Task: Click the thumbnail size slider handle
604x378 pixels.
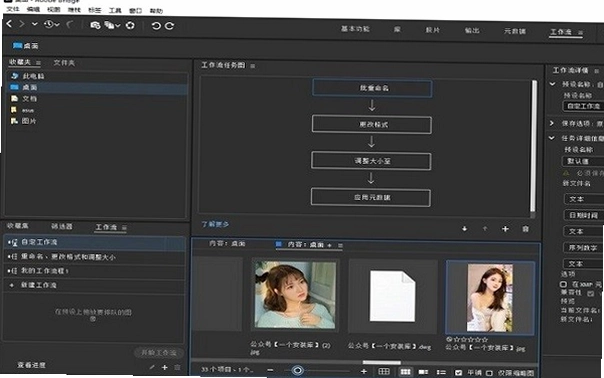Action: 297,370
